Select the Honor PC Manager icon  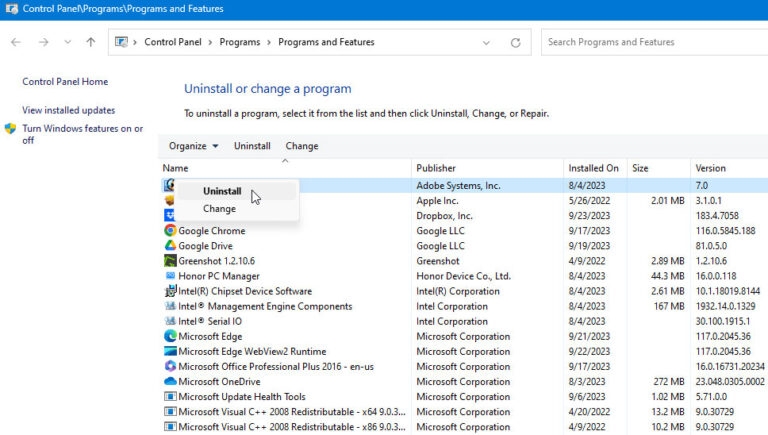pyautogui.click(x=170, y=276)
